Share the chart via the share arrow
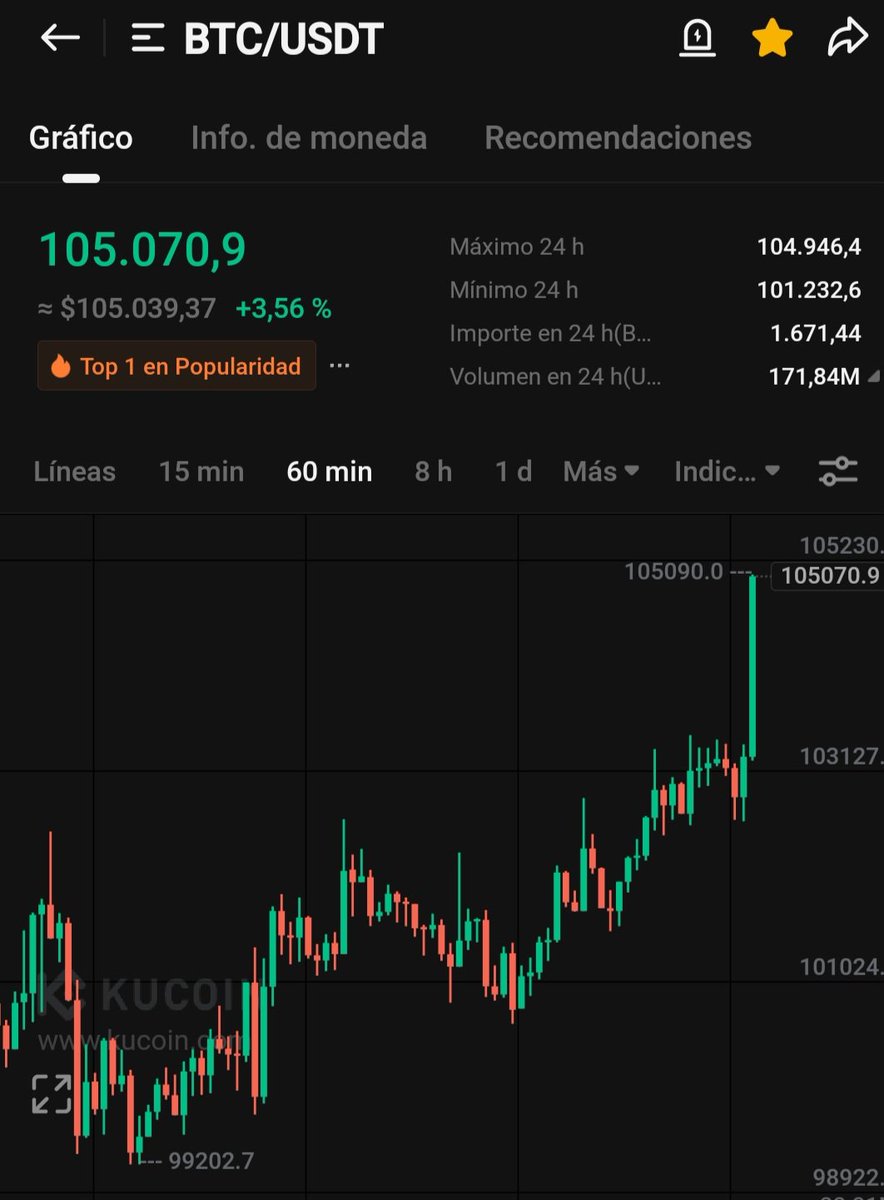The height and width of the screenshot is (1200, 884). coord(847,39)
